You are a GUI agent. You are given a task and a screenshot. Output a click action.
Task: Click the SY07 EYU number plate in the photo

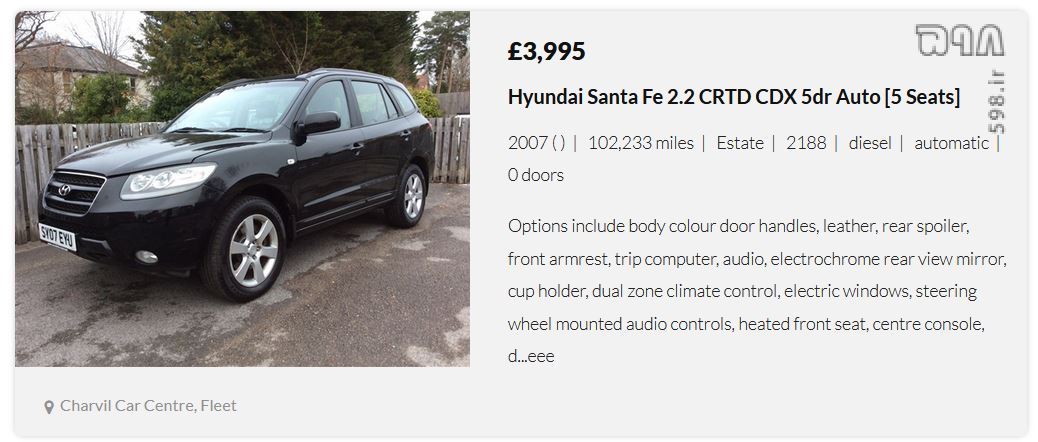58,236
